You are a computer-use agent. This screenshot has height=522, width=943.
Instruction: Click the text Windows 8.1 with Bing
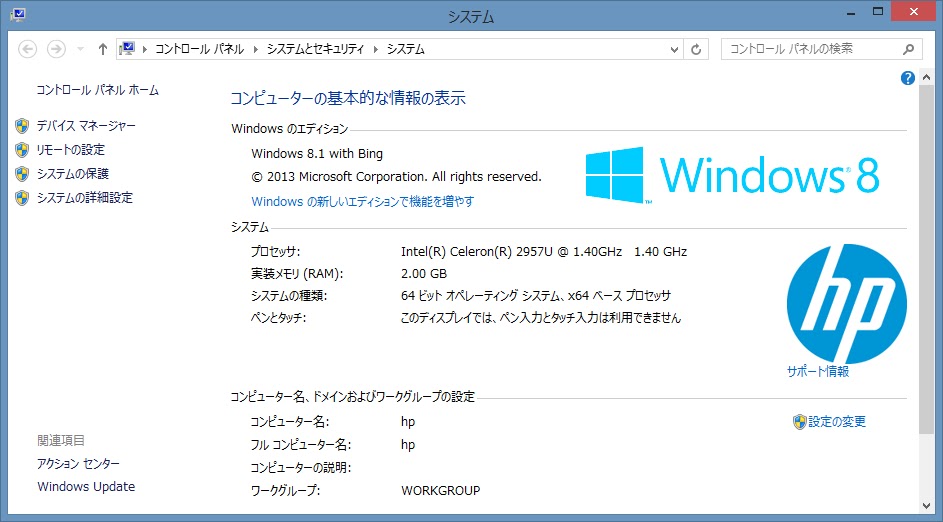tap(317, 154)
